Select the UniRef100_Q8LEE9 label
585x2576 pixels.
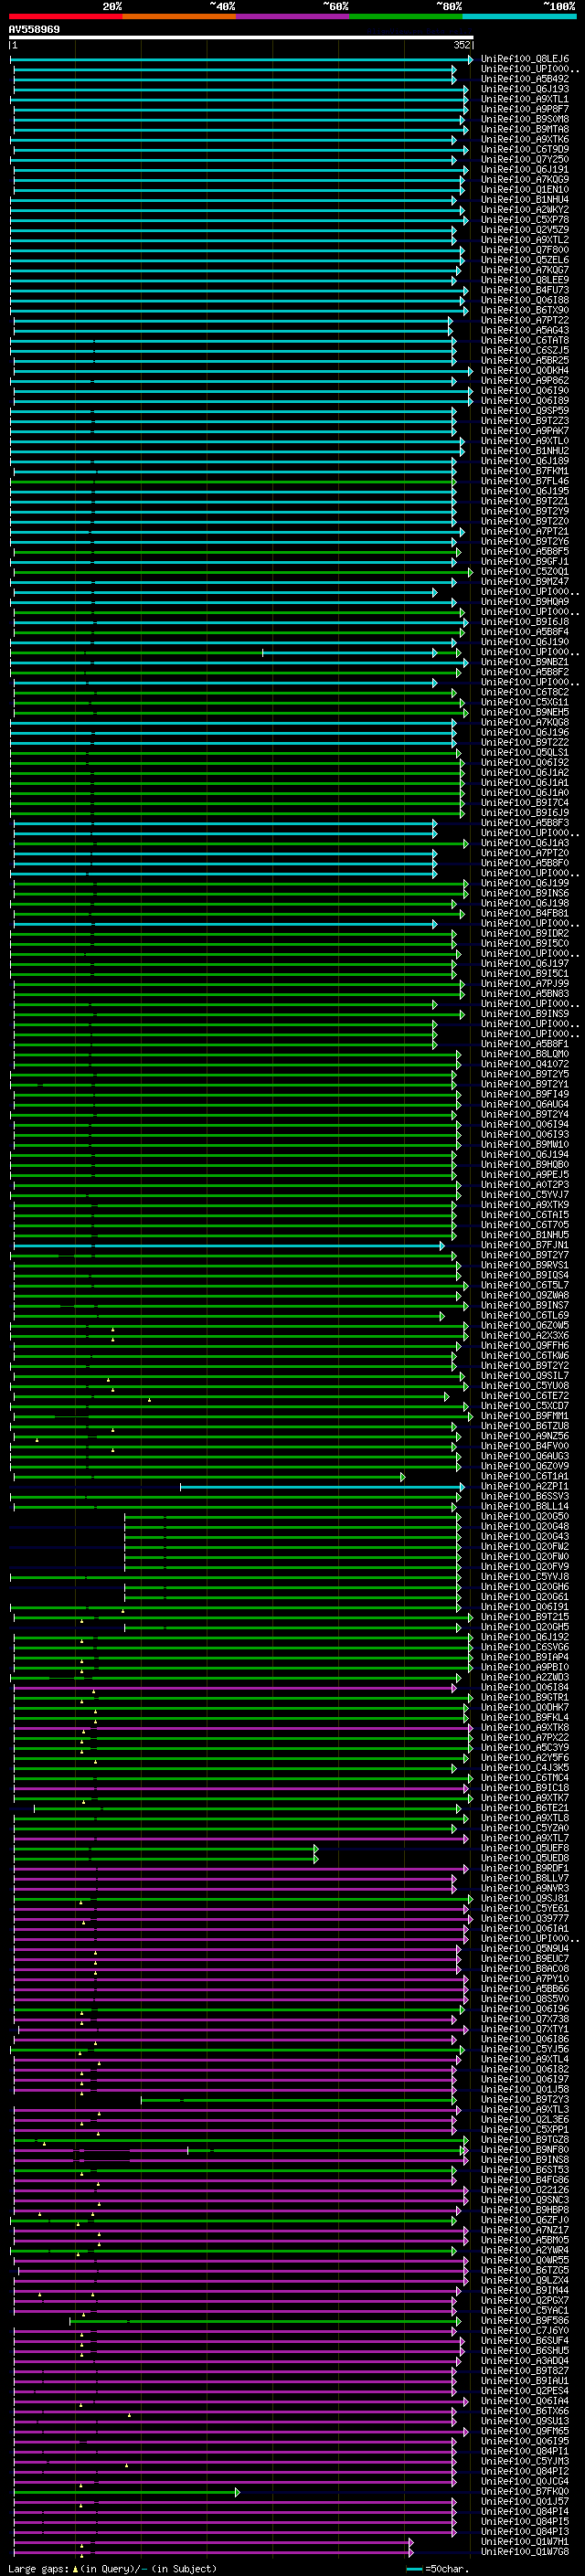(525, 280)
